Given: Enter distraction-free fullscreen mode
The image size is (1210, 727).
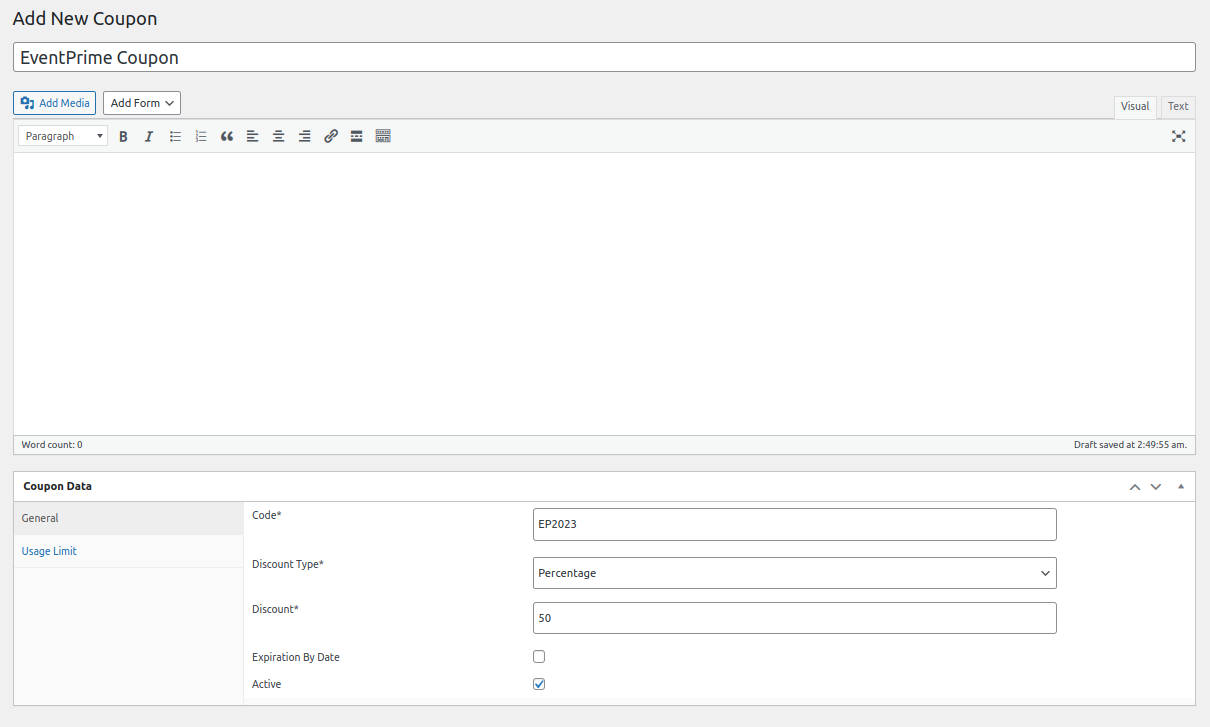Looking at the screenshot, I should (1178, 136).
